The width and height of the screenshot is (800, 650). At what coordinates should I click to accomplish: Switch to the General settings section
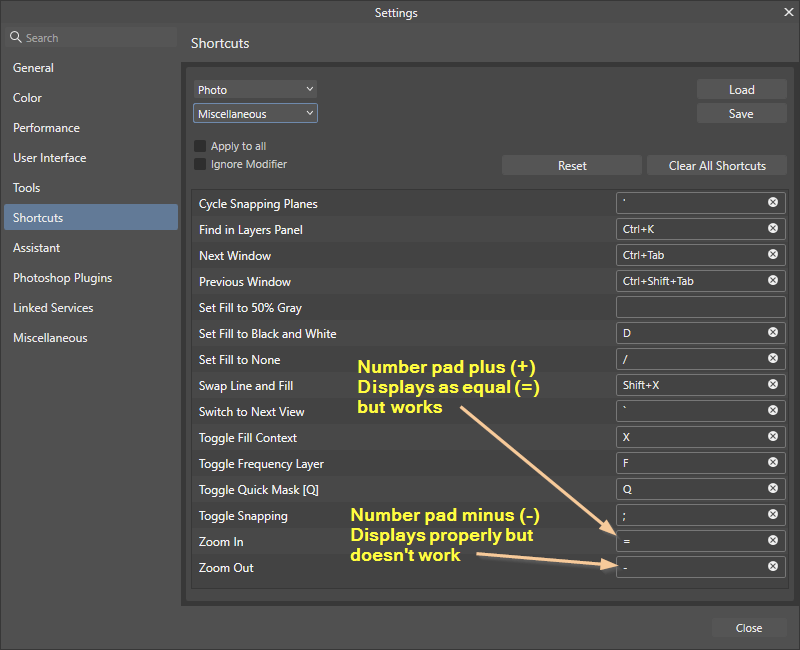point(35,67)
